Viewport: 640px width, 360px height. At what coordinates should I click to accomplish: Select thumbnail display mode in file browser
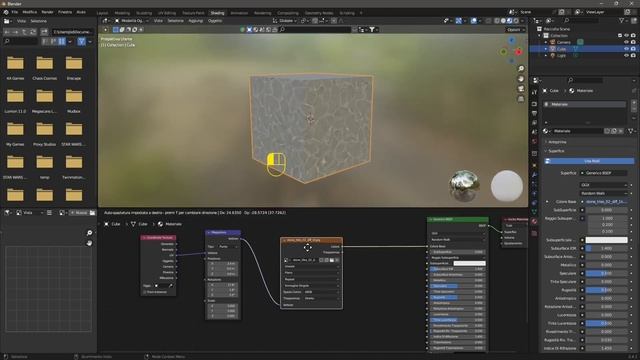pos(62,41)
